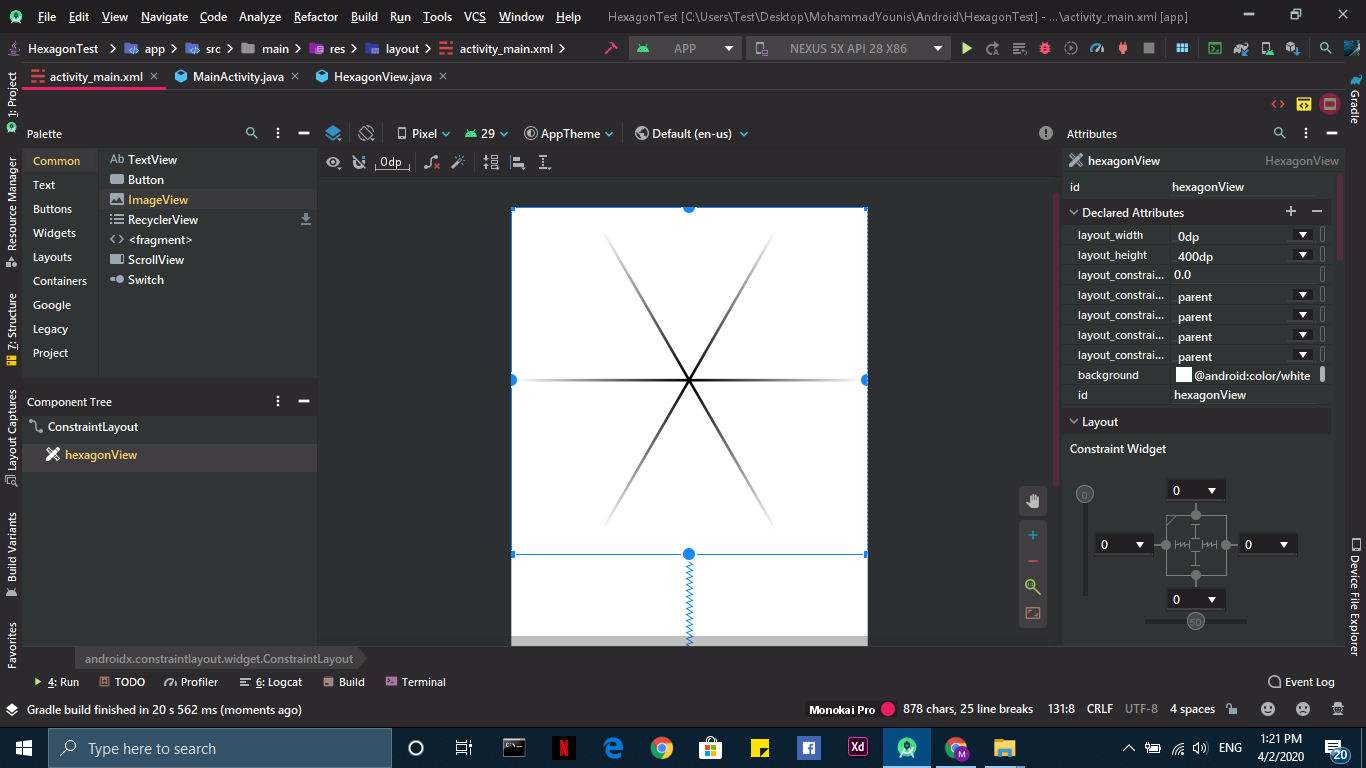Open the design surface layers selector
The width and height of the screenshot is (1366, 768).
[x=334, y=133]
